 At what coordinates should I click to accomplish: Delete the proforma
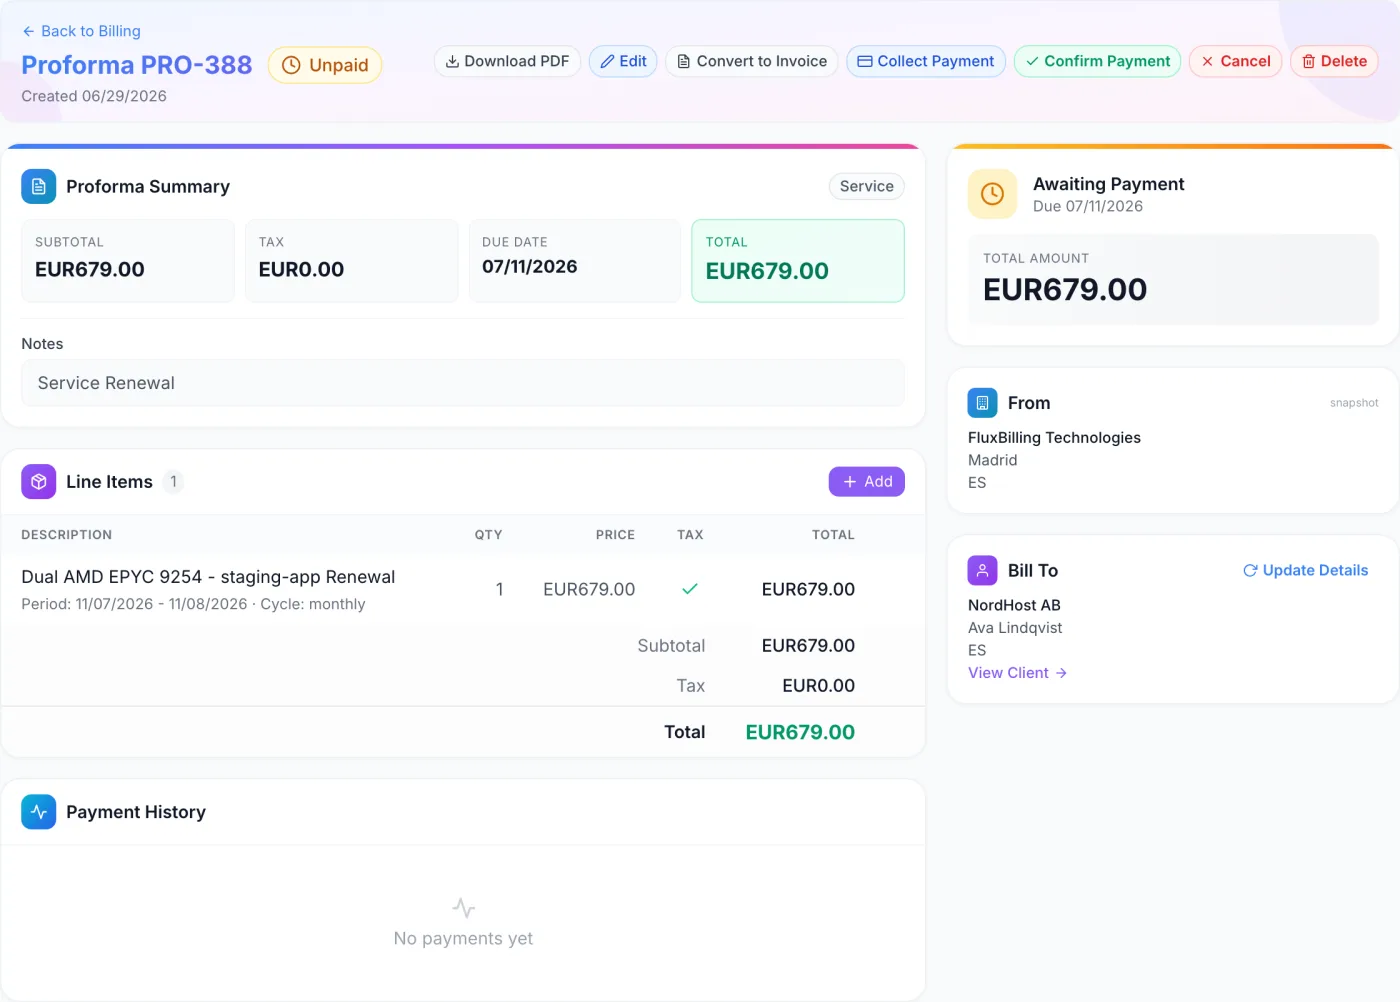click(x=1334, y=61)
